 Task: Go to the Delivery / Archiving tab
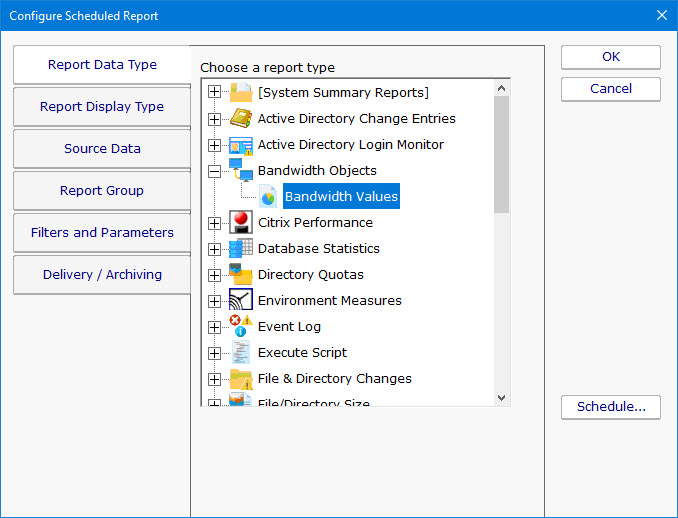tap(102, 275)
